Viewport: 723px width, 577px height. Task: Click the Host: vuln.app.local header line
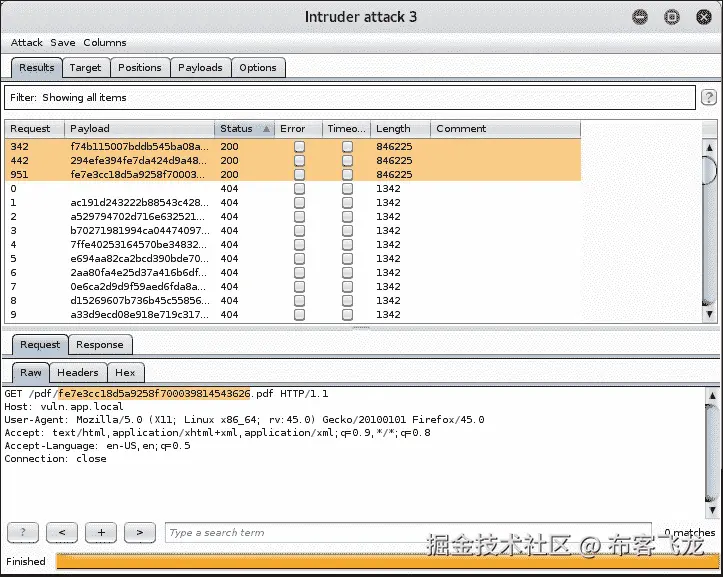pyautogui.click(x=64, y=407)
